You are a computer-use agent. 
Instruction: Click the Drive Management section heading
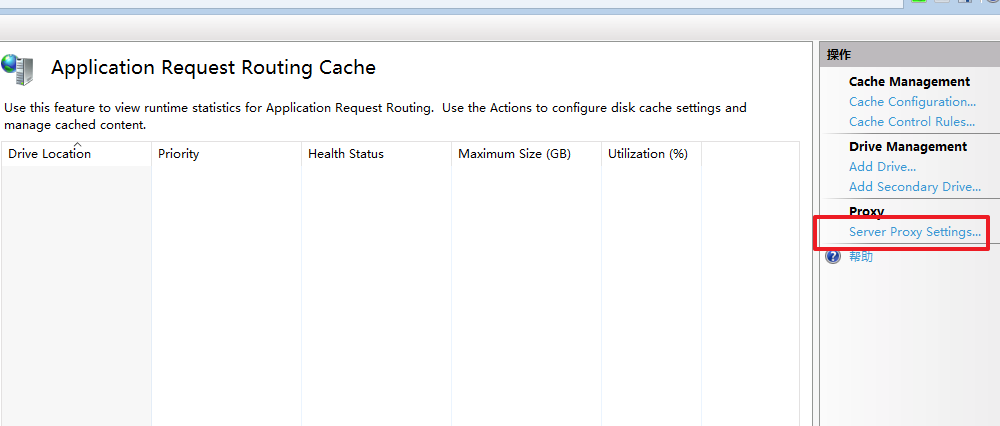pos(908,147)
